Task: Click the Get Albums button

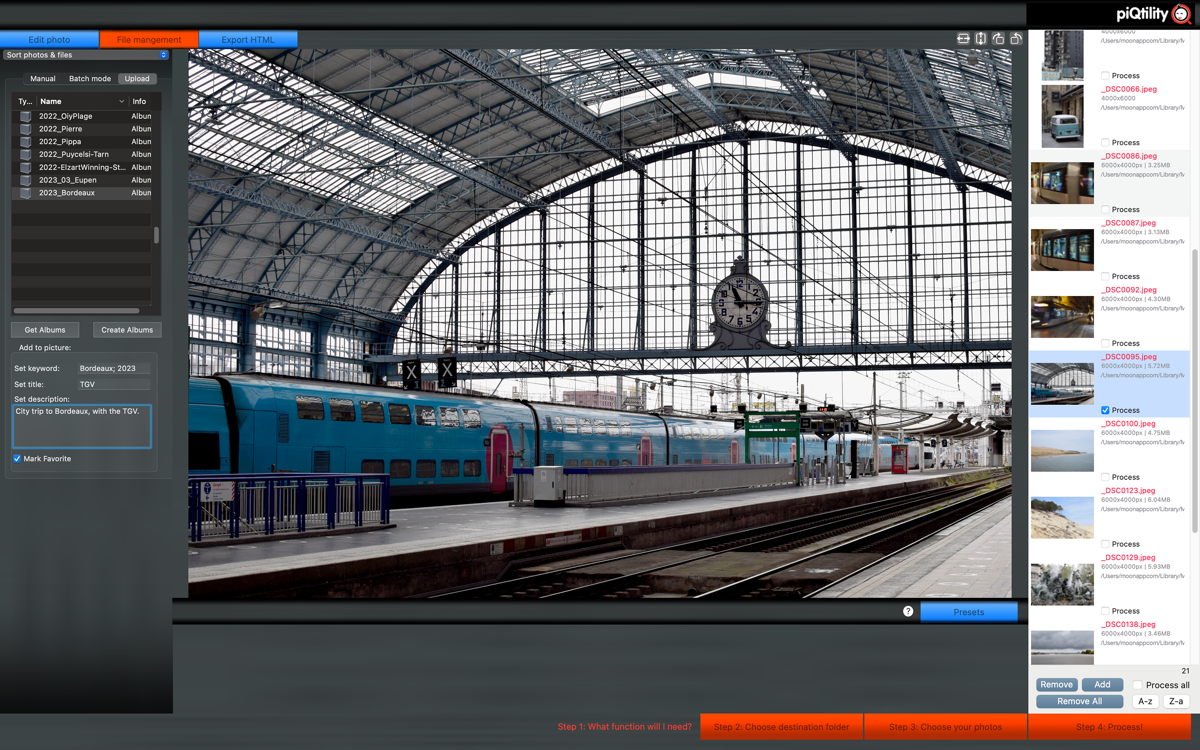Action: [x=45, y=330]
